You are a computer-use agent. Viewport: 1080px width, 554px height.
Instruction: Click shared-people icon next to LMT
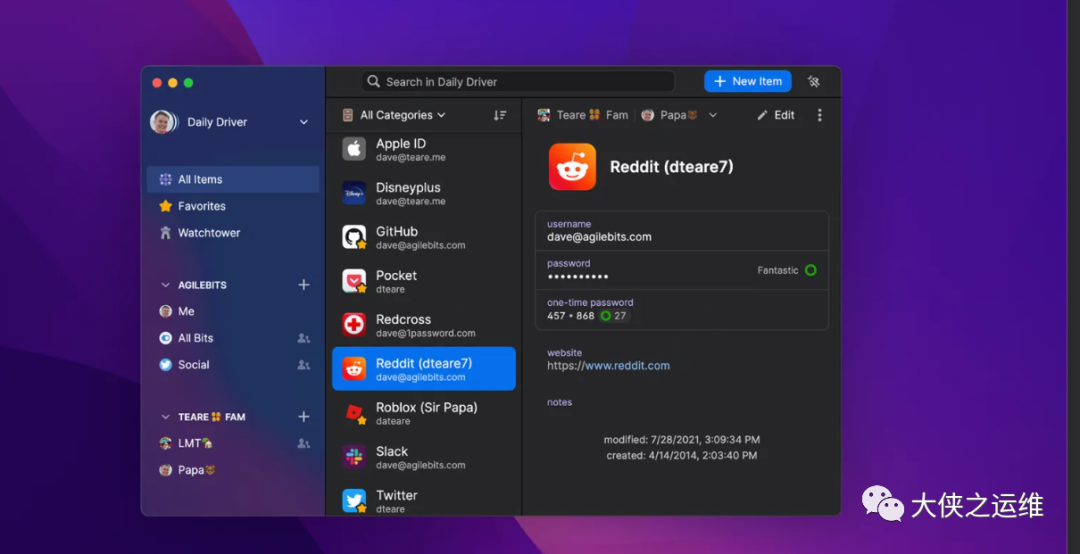(x=304, y=444)
